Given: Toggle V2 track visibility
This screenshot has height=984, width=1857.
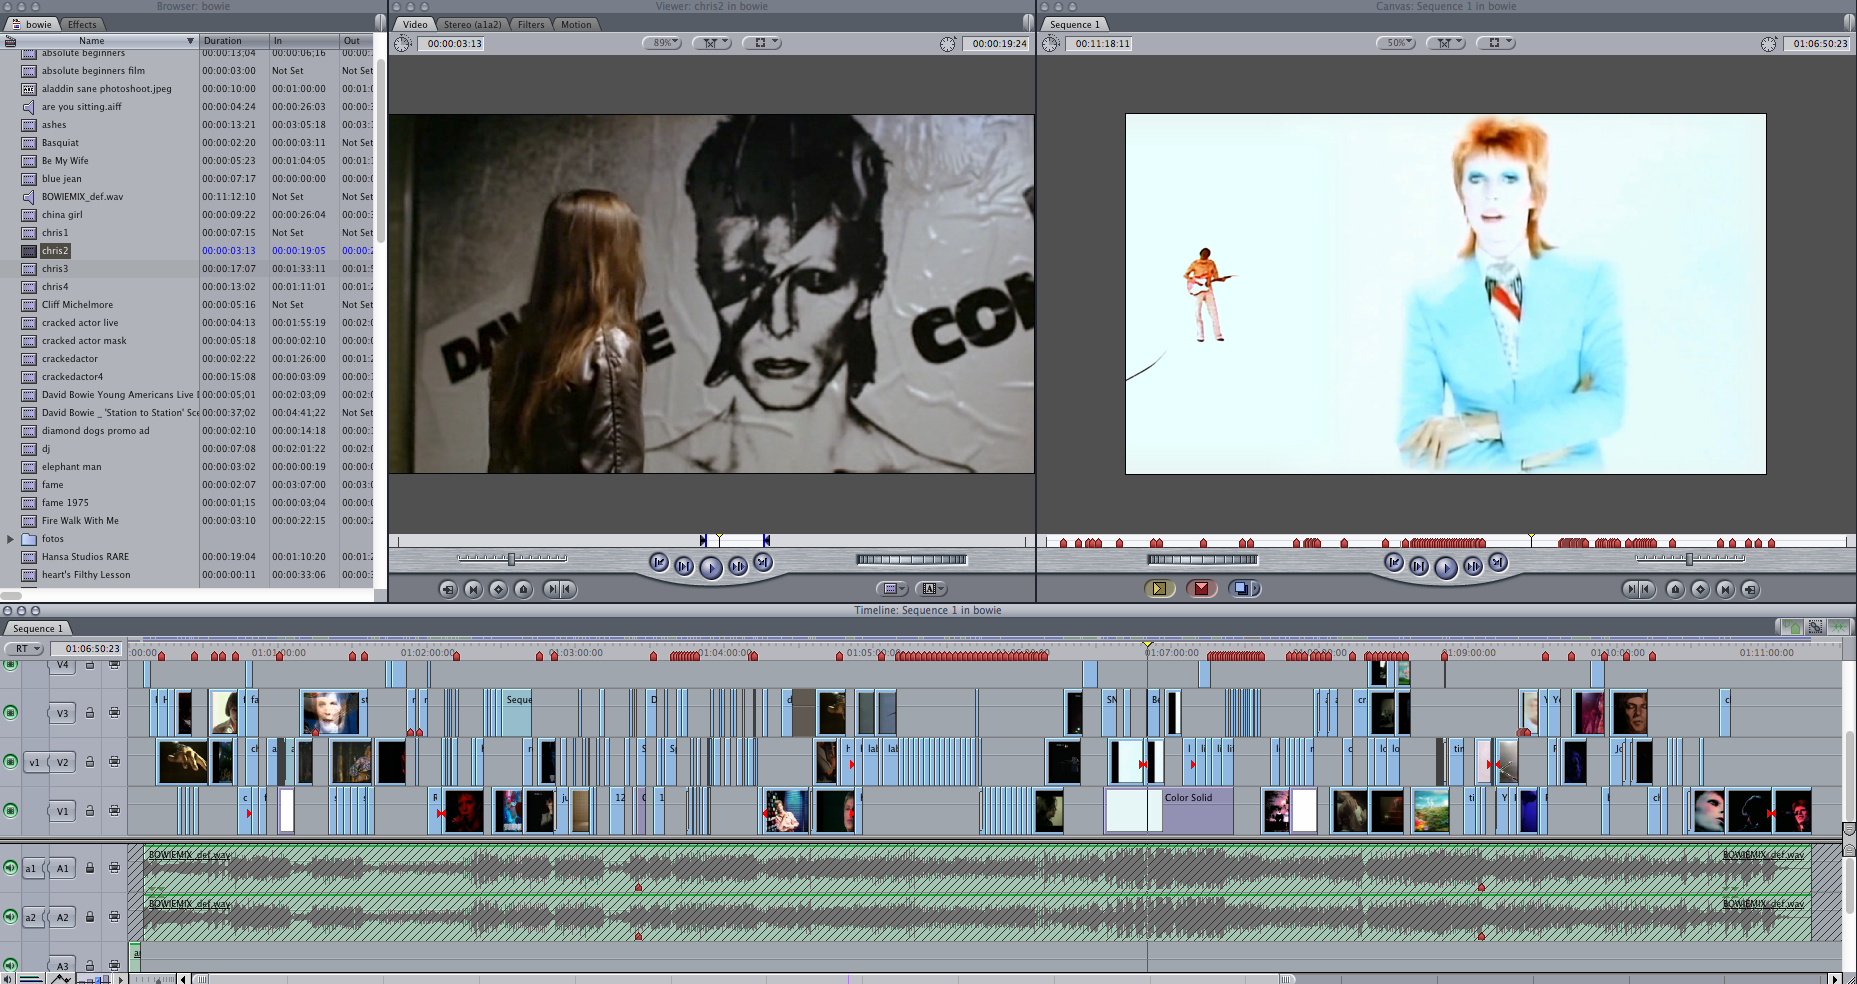Looking at the screenshot, I should pos(11,761).
